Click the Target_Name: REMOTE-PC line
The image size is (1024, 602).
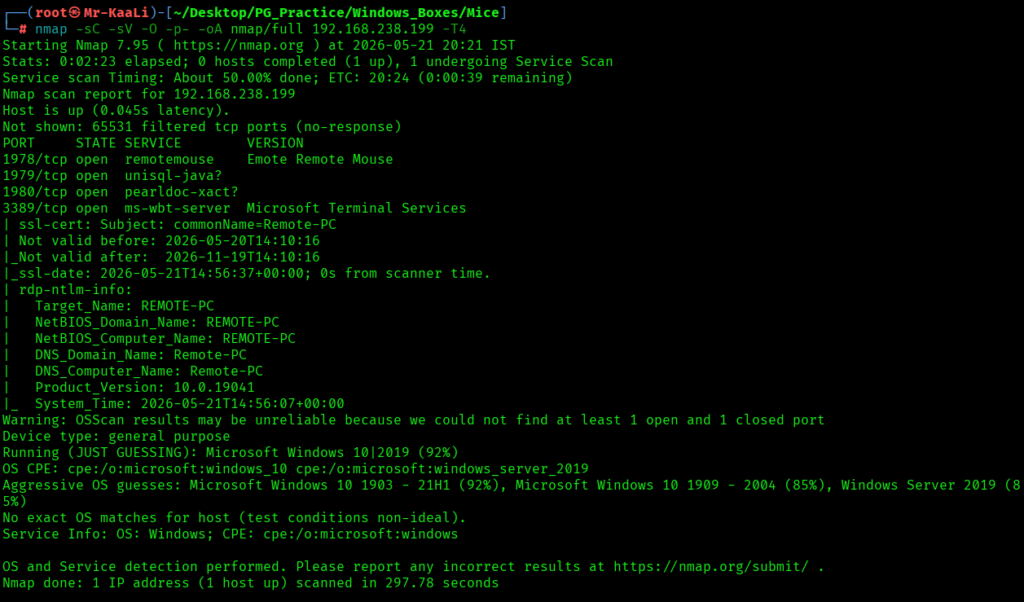[124, 306]
